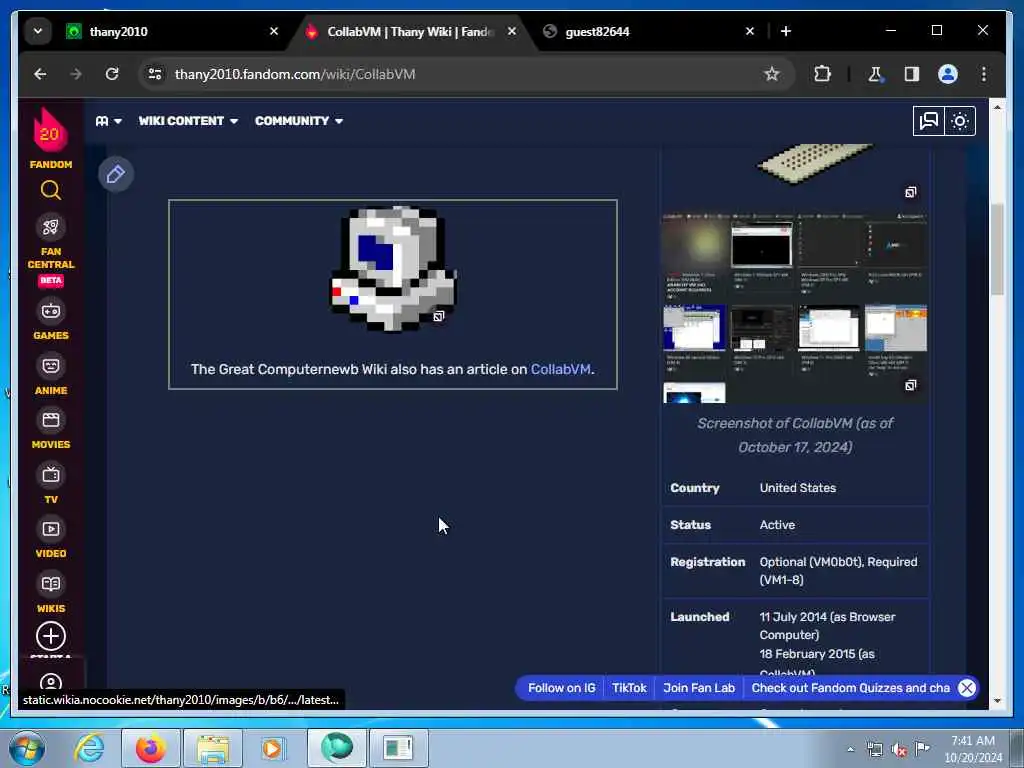Image resolution: width=1024 pixels, height=768 pixels.
Task: Launch Firefox from taskbar
Action: coord(151,748)
